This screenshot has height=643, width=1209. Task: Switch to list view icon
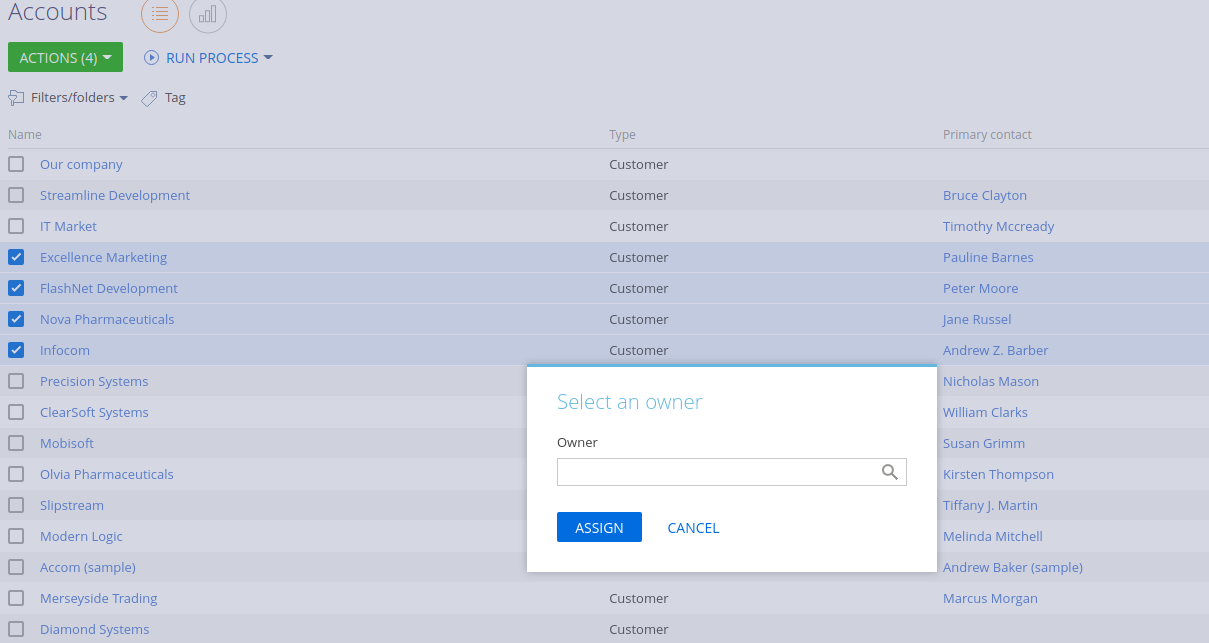(x=160, y=14)
